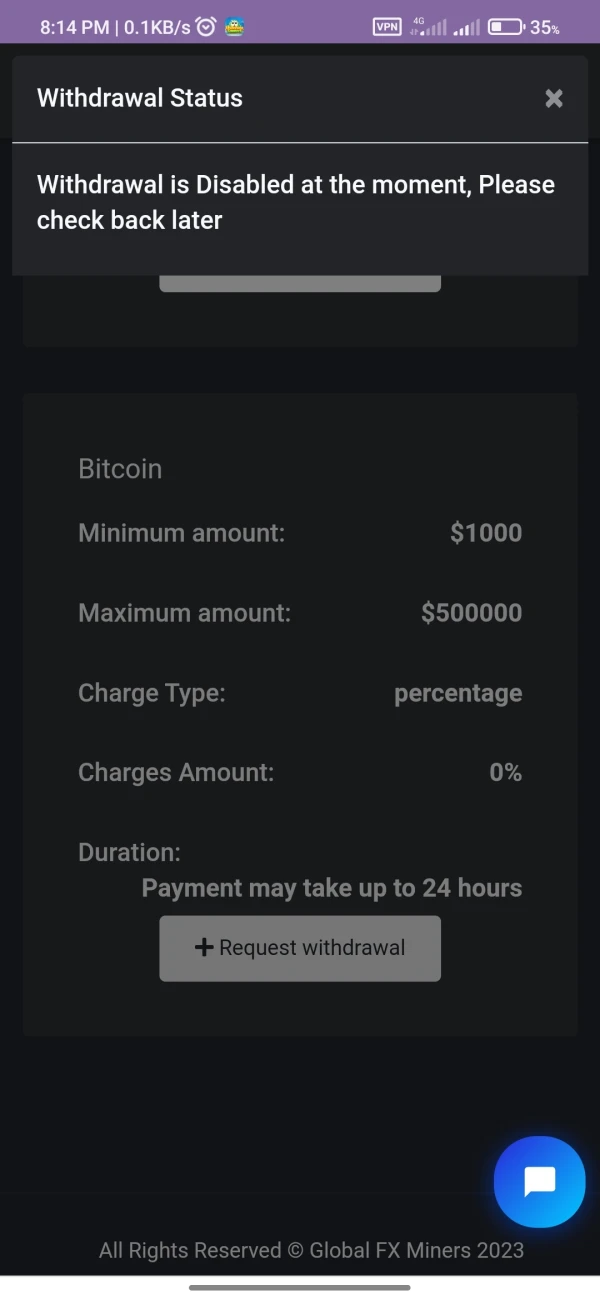Tap the battery icon in status bar
The height and width of the screenshot is (1300, 600).
(506, 27)
